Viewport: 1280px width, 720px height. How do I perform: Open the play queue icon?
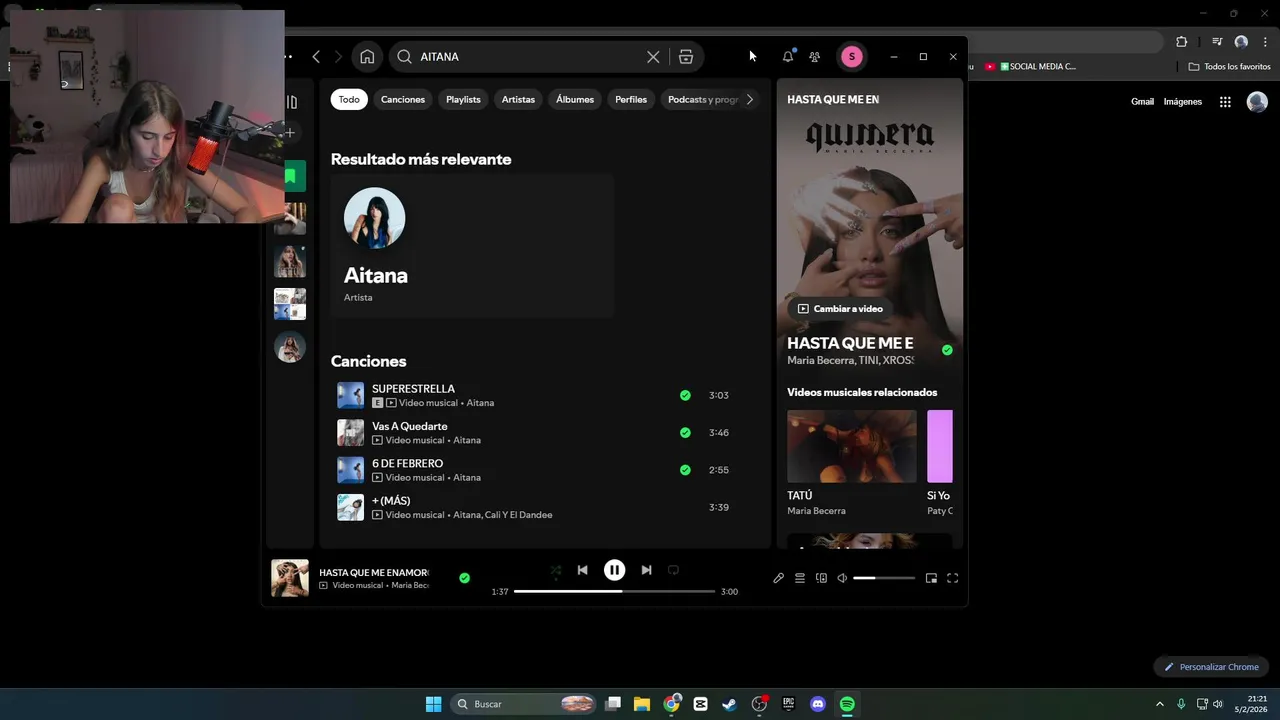coord(800,578)
